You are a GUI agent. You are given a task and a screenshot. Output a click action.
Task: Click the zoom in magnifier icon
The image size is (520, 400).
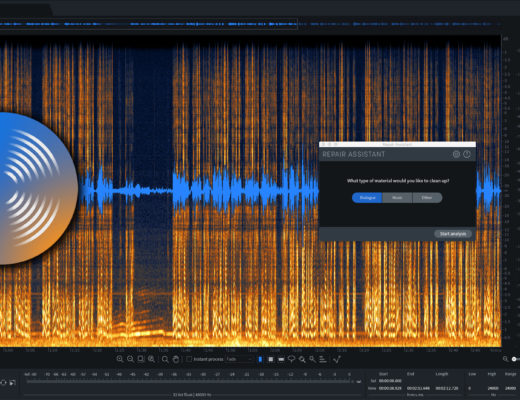coord(120,359)
